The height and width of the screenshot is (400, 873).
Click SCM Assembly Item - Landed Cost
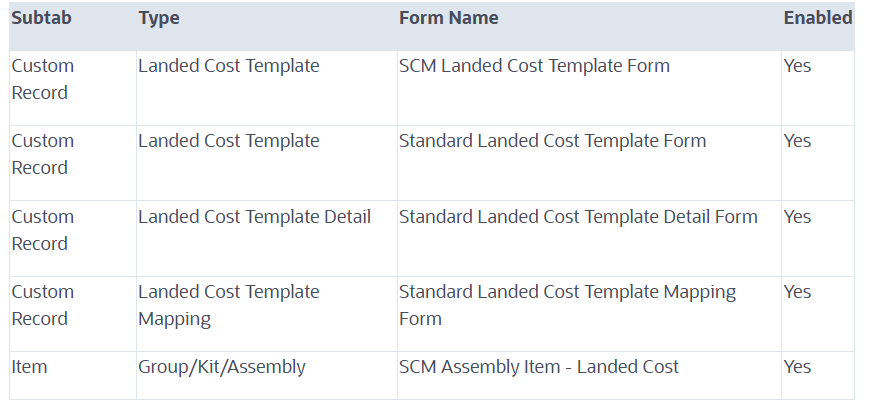point(538,367)
